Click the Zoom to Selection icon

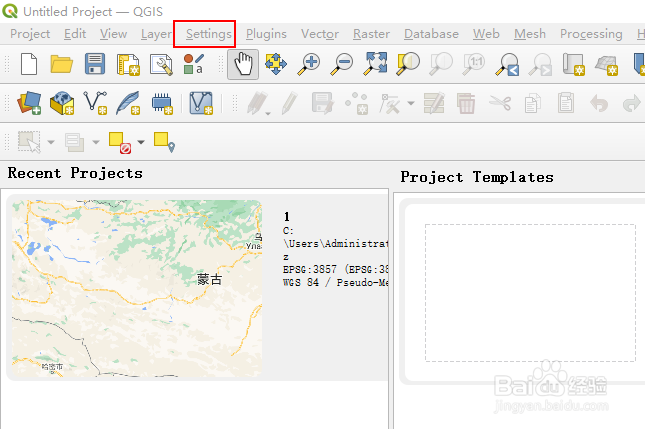click(408, 64)
